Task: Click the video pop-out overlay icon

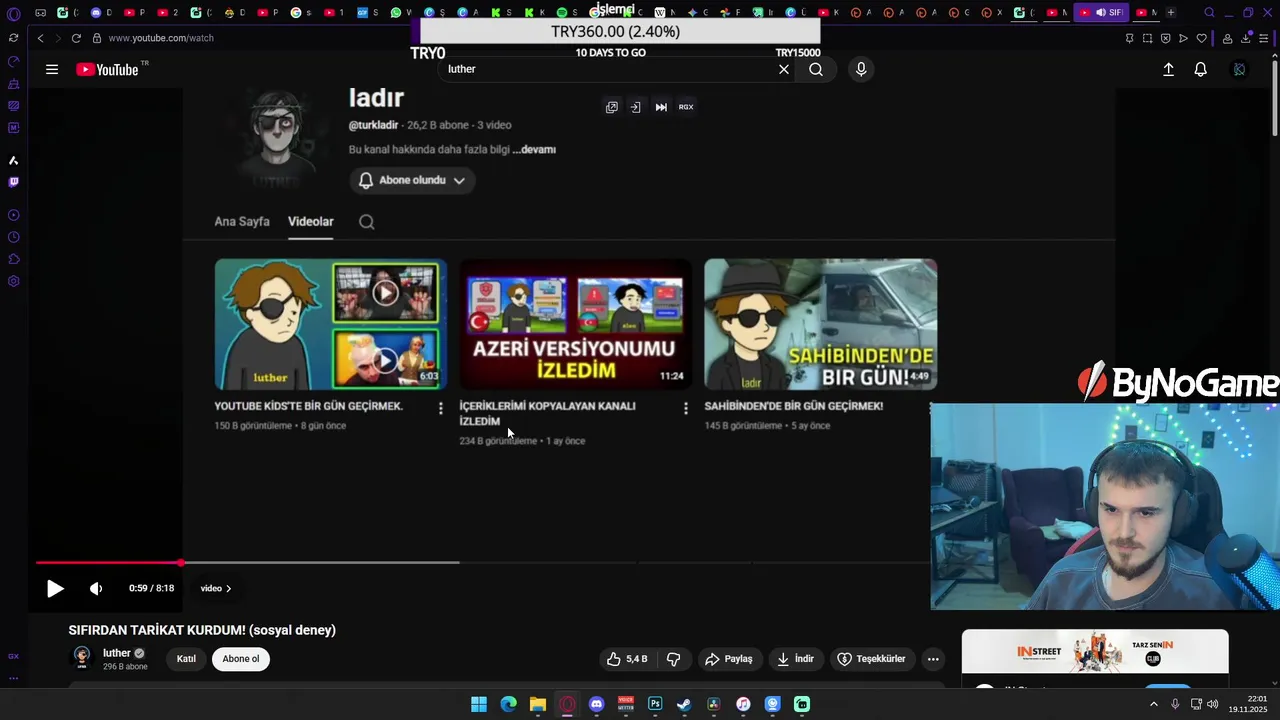Action: tap(612, 107)
